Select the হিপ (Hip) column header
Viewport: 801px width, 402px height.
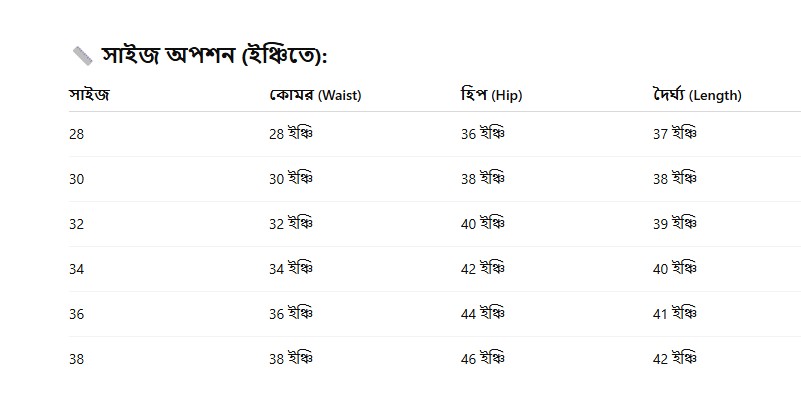(491, 95)
